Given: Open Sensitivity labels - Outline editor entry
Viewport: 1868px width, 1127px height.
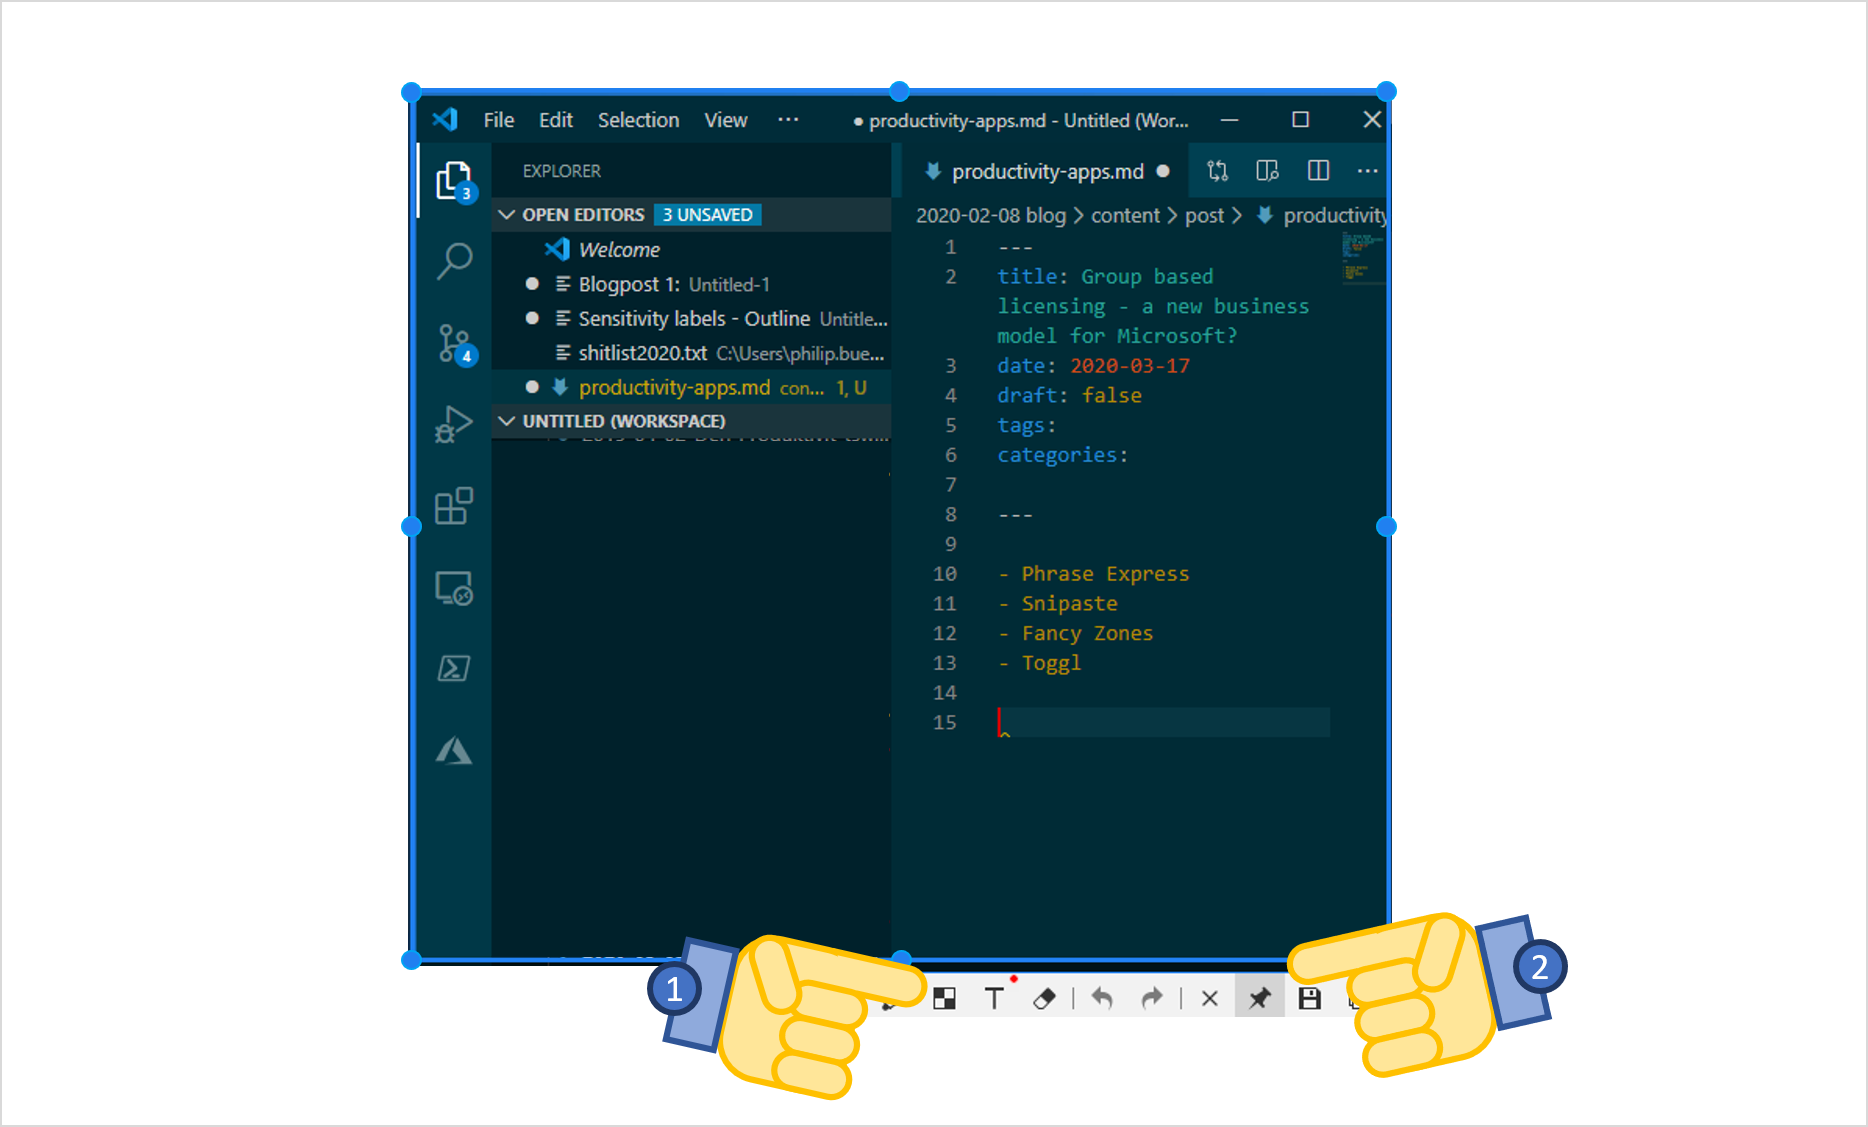Looking at the screenshot, I should tap(691, 318).
